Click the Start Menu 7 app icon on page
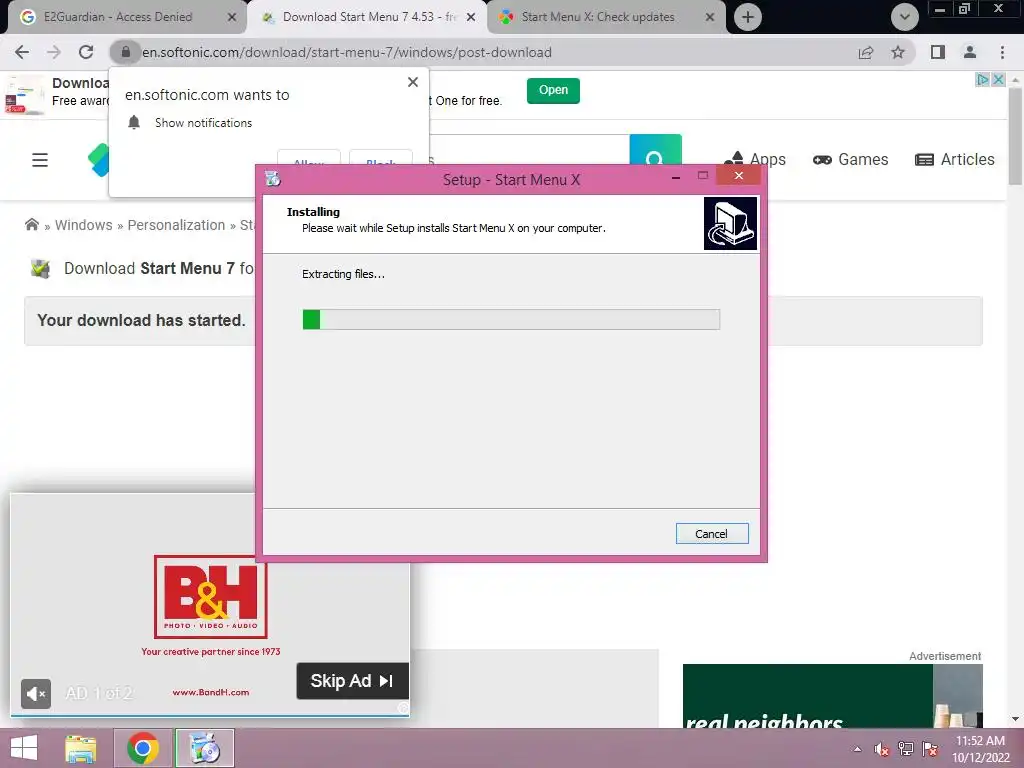 (x=41, y=268)
